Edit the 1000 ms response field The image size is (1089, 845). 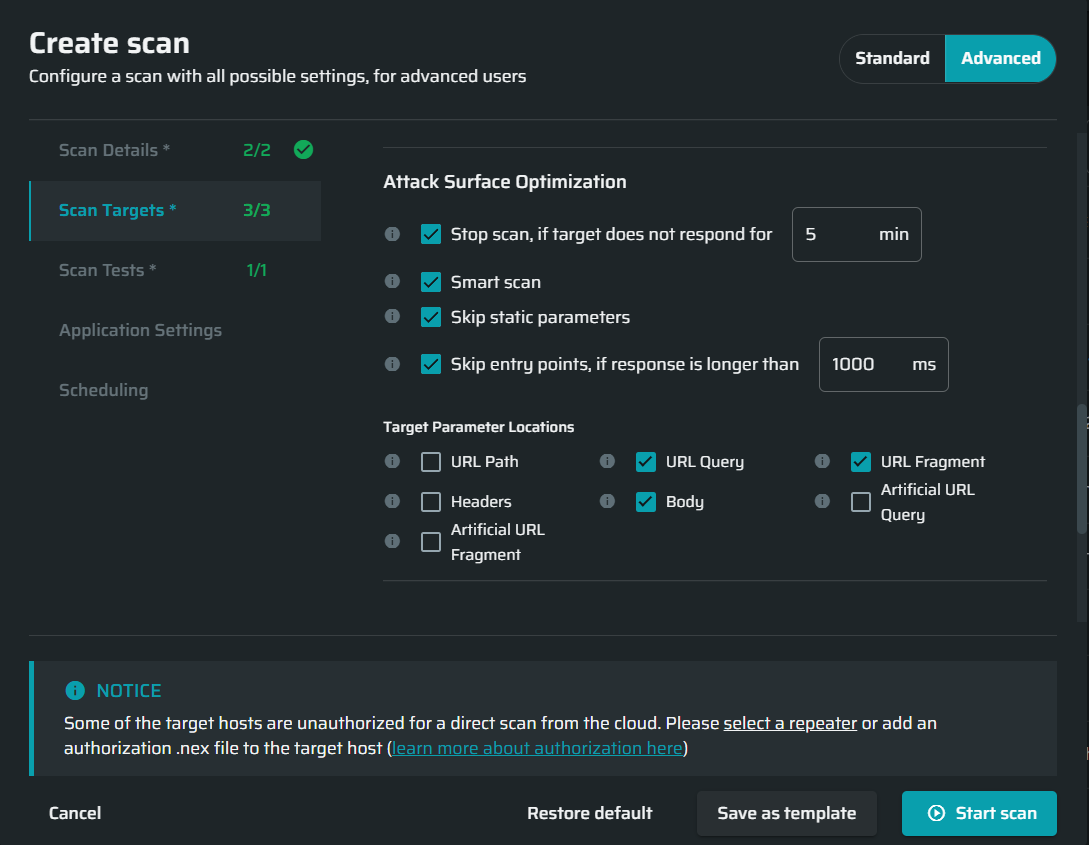[883, 365]
